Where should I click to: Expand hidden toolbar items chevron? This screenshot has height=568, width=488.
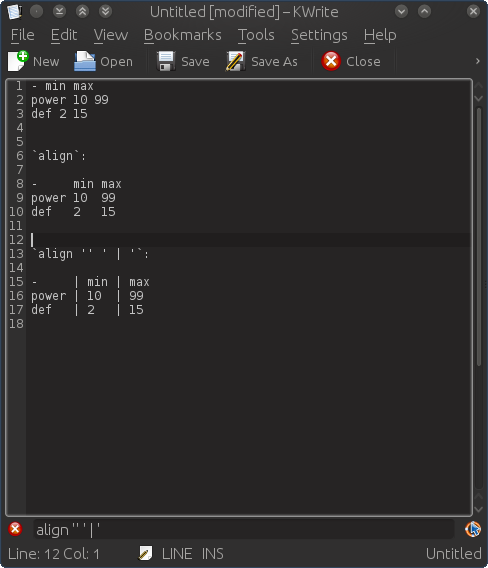pos(477,61)
